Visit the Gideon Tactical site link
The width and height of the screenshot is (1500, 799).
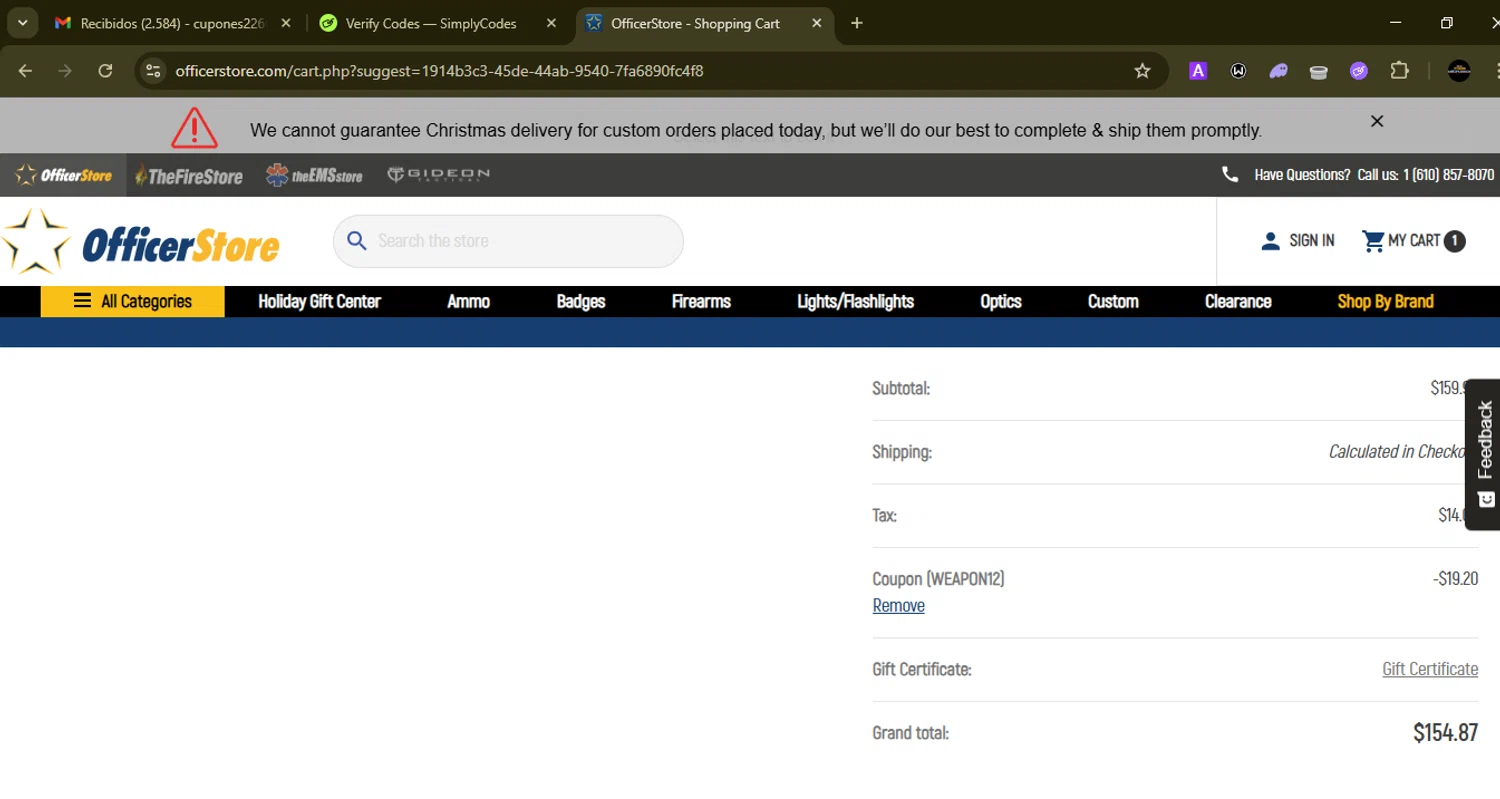point(439,175)
